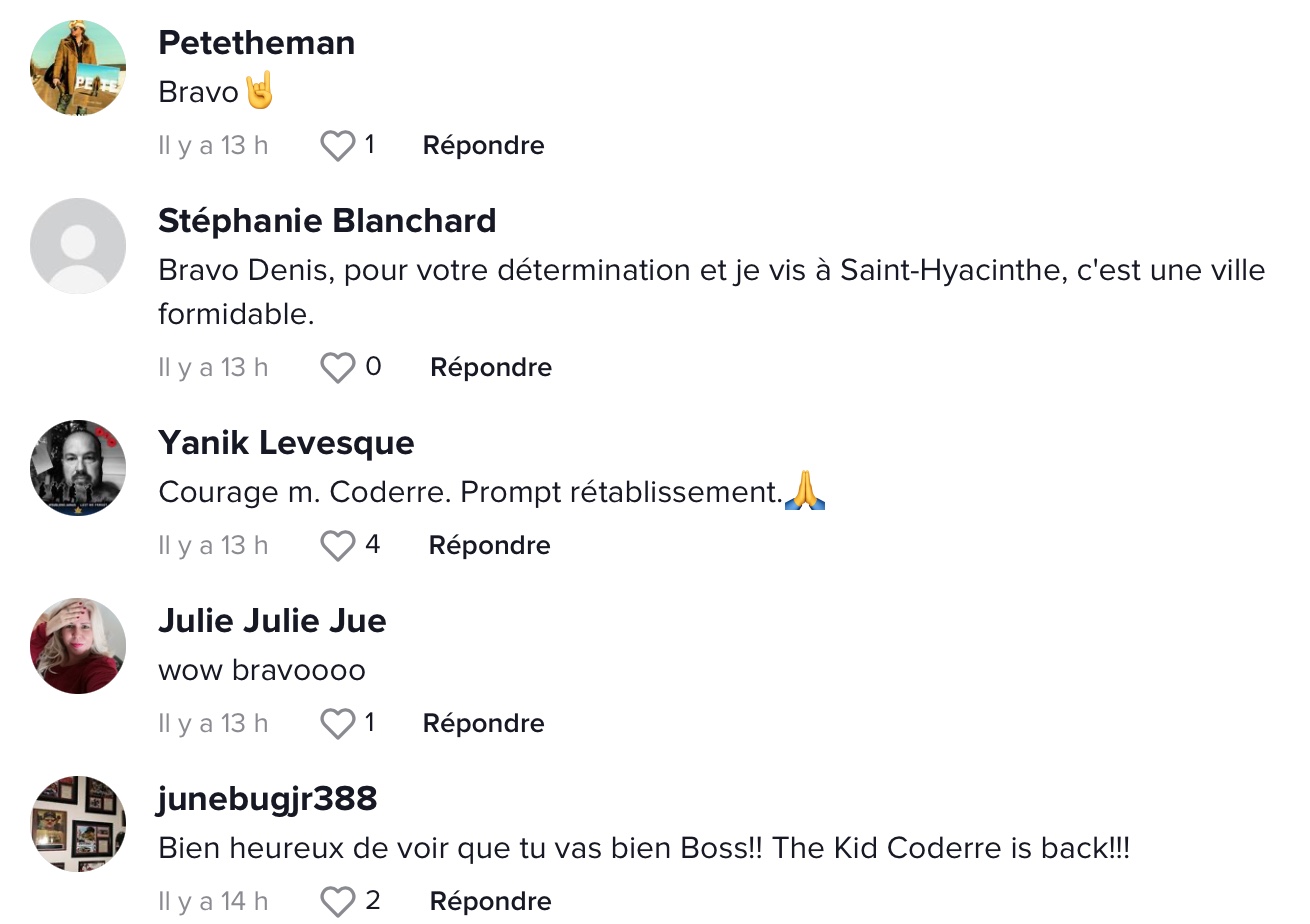The image size is (1310, 924).
Task: Open the junebugjr388 username link
Action: 268,799
